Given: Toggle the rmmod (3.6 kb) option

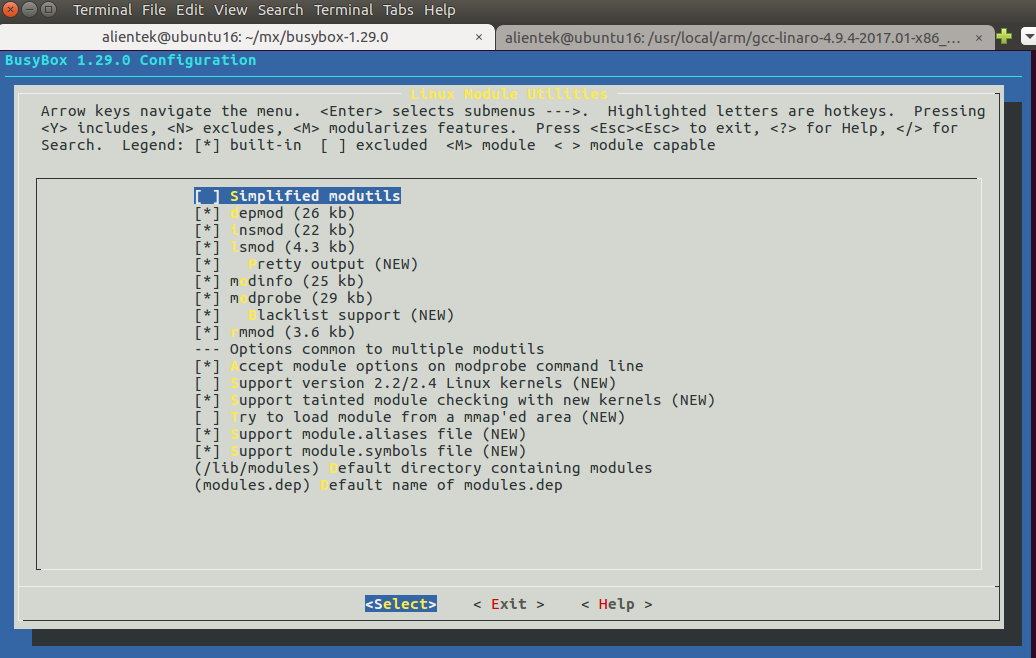Looking at the screenshot, I should [x=274, y=332].
